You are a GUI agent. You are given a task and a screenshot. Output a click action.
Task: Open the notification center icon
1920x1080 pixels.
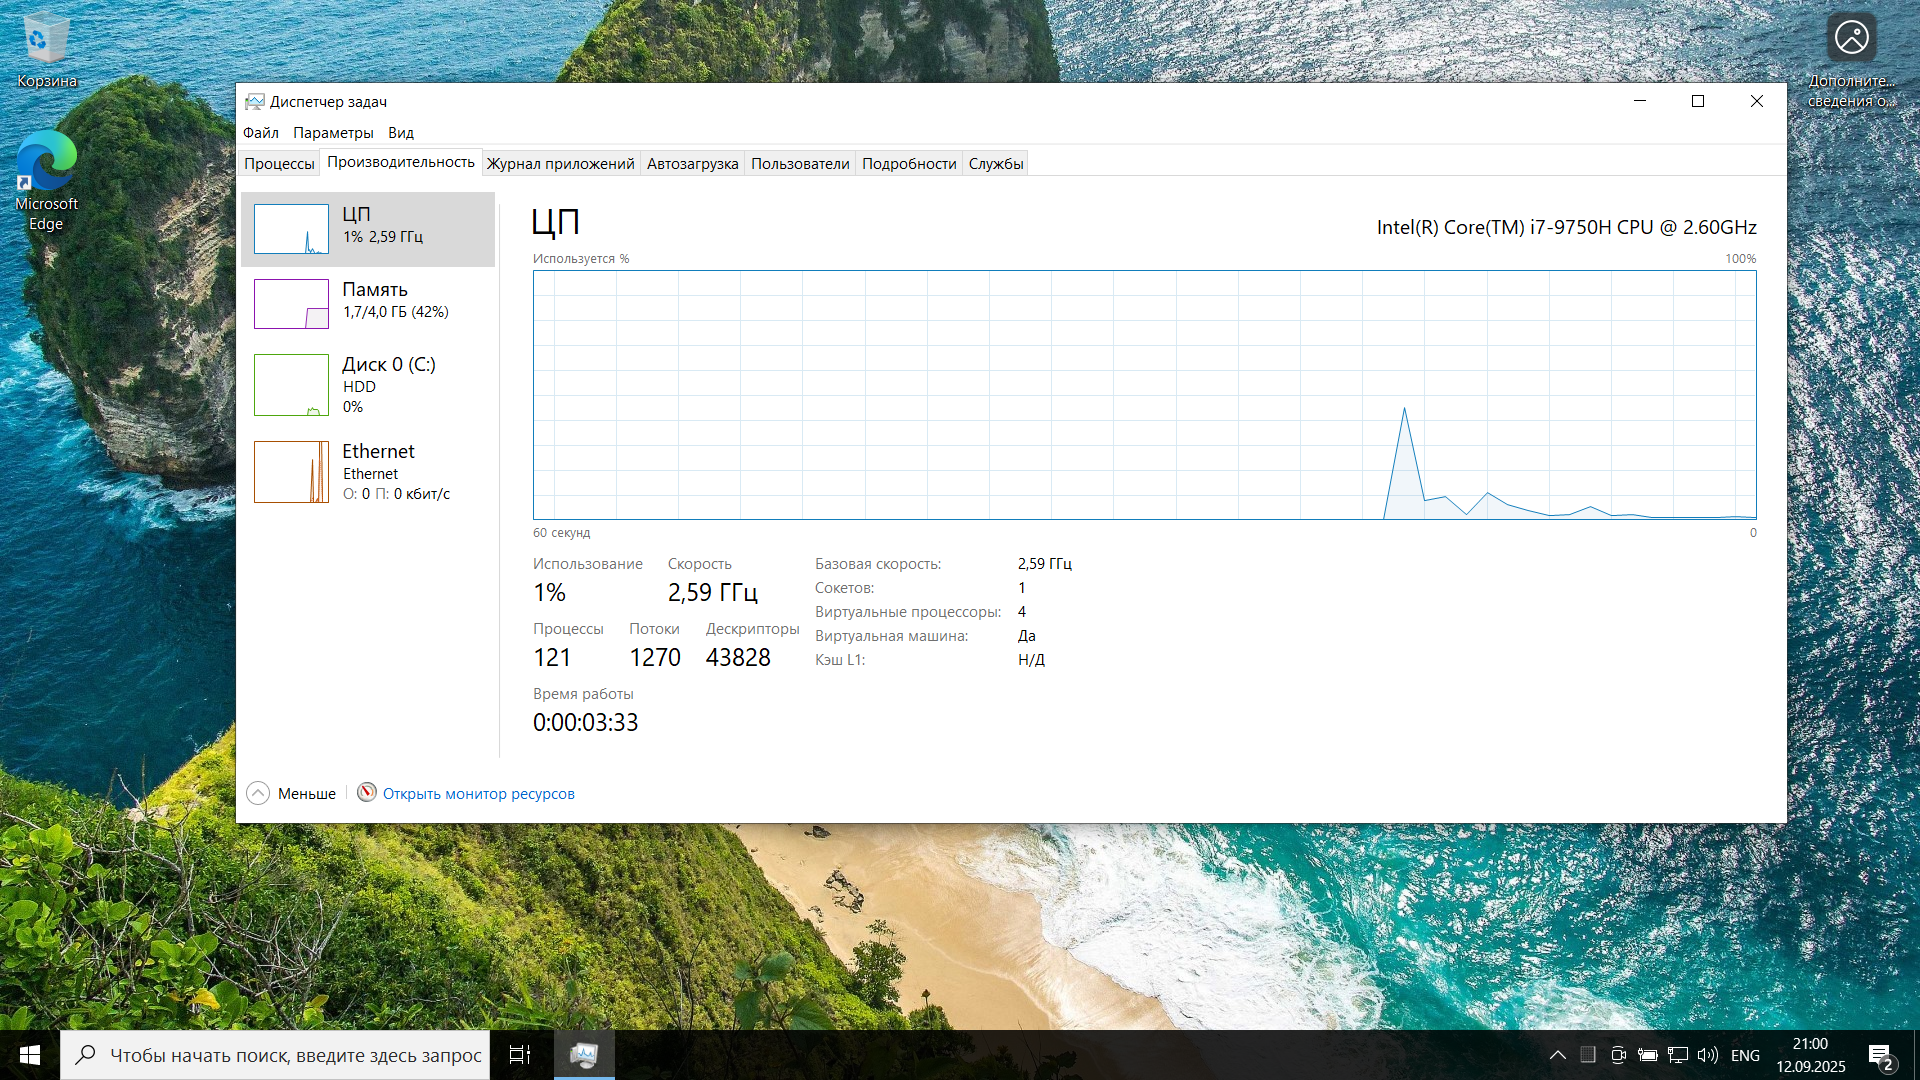[1880, 1055]
